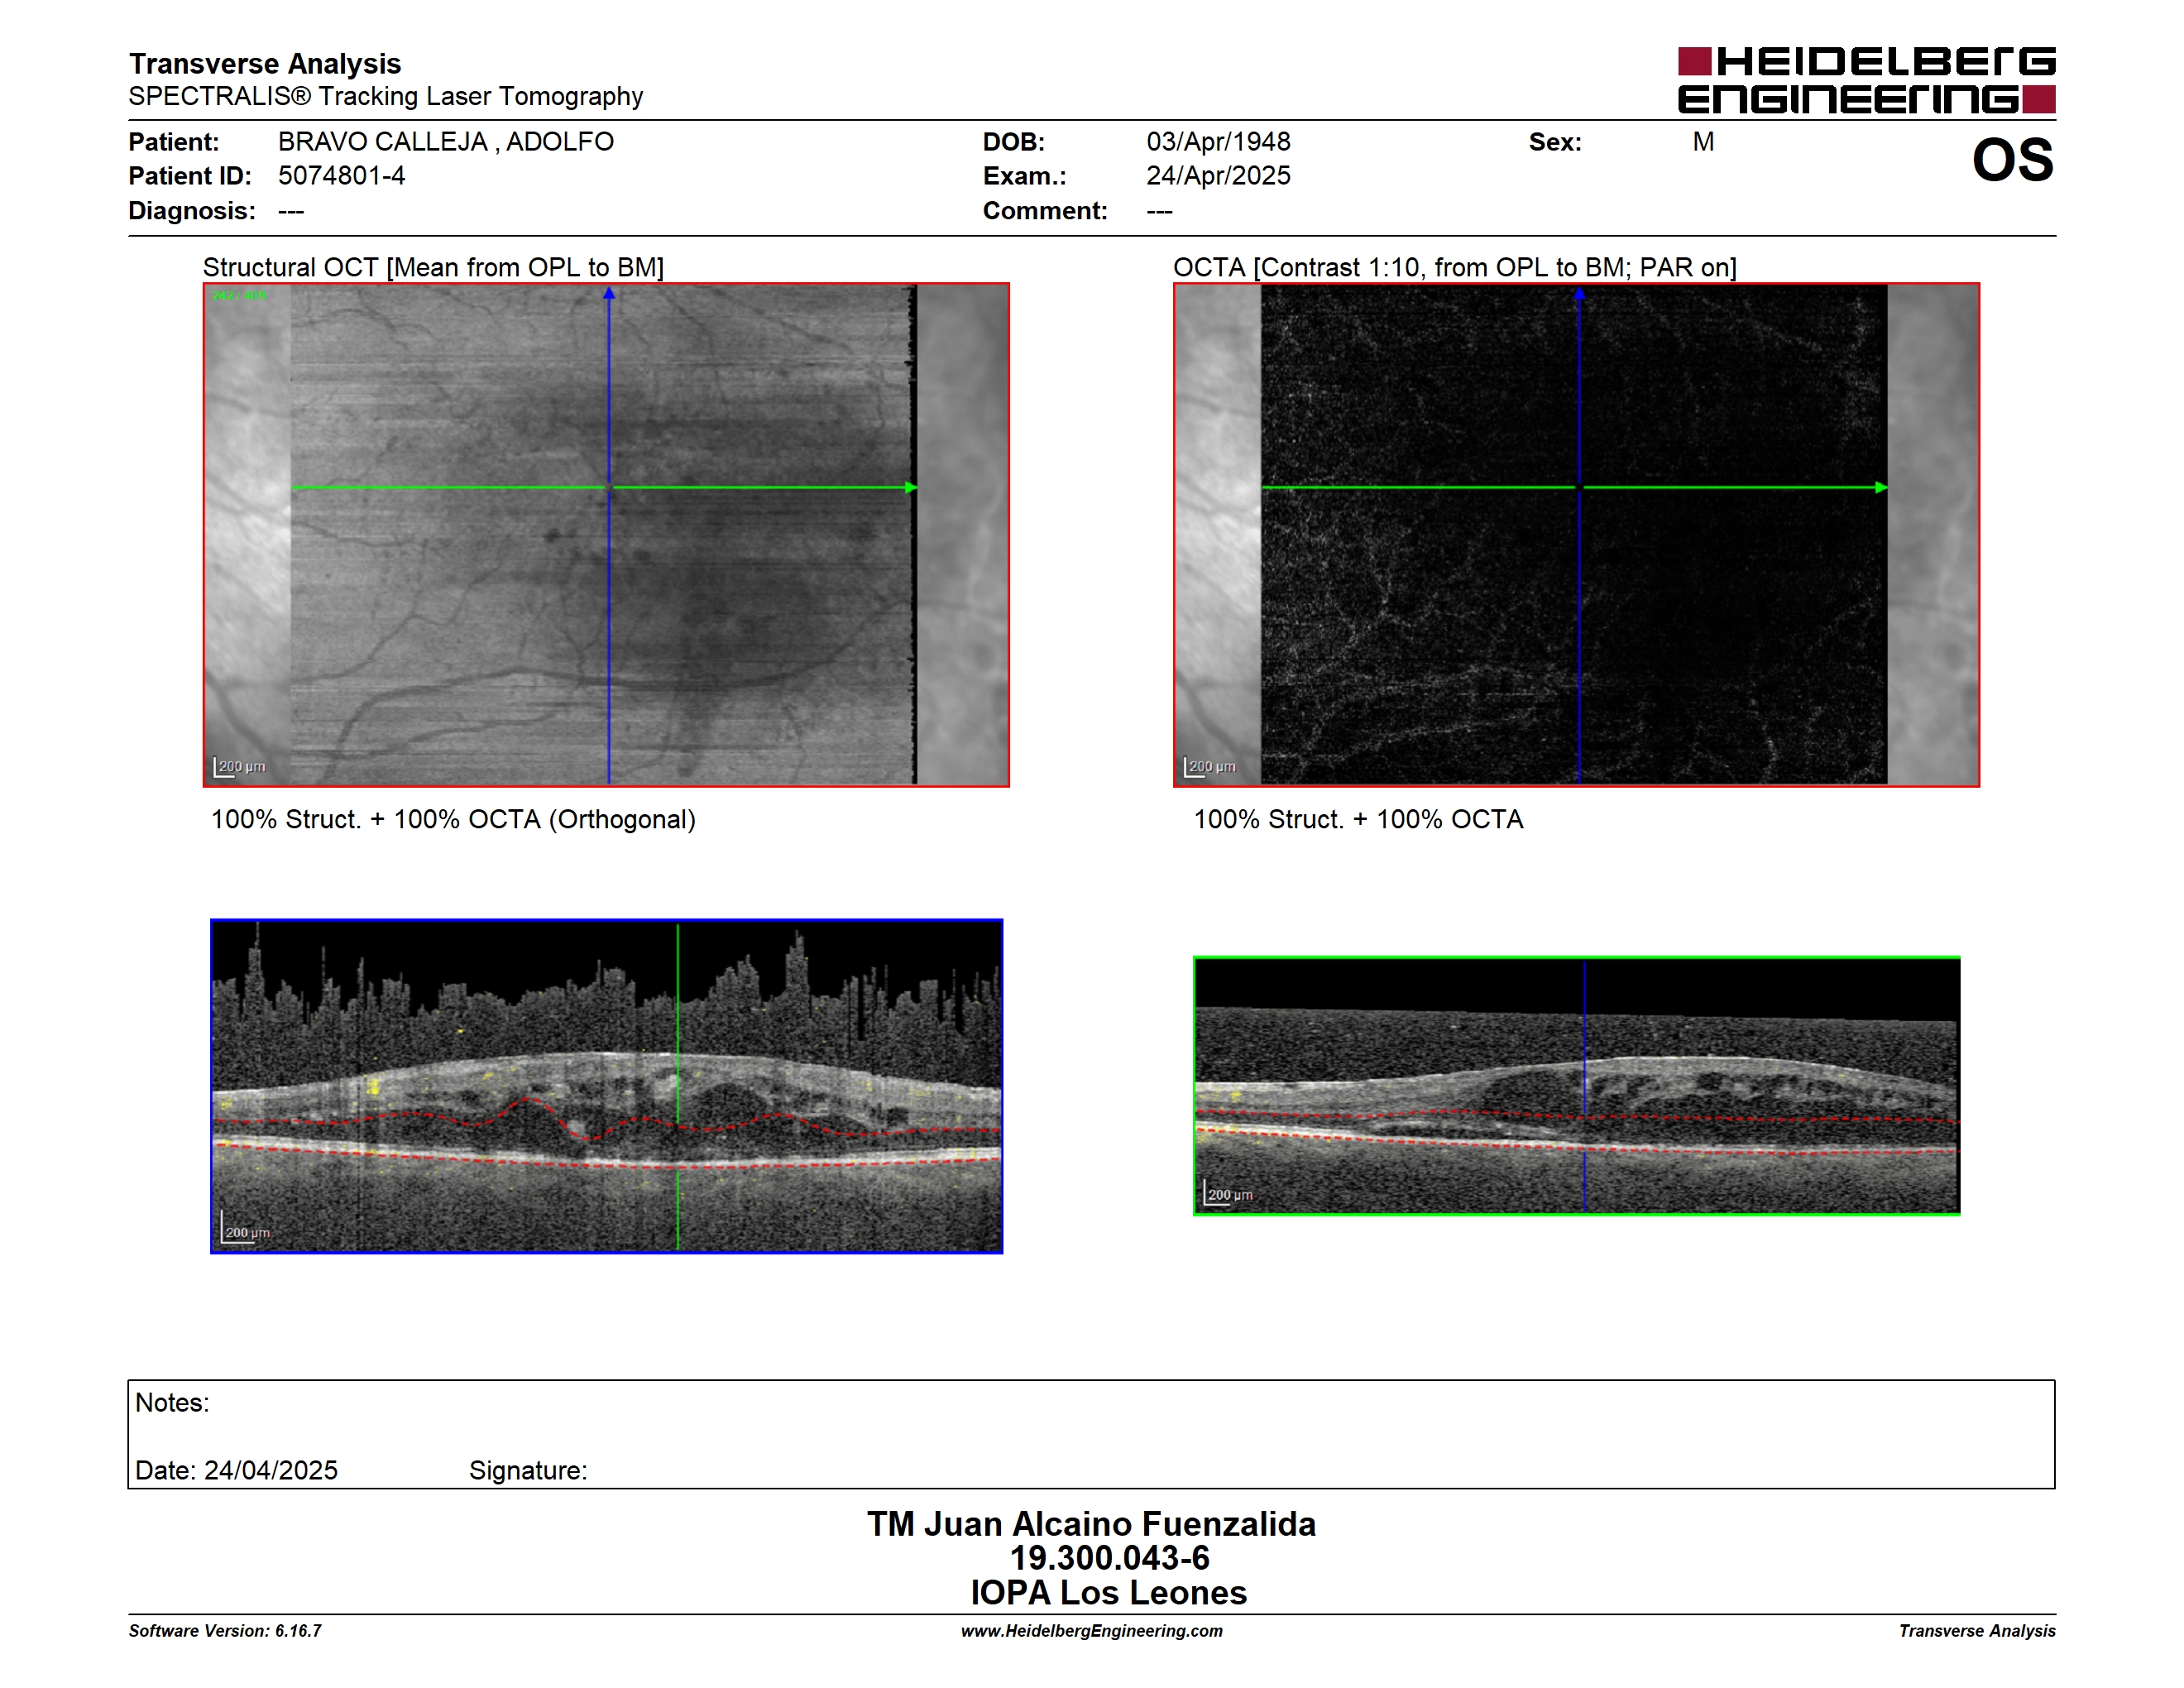Image resolution: width=2184 pixels, height=1688 pixels.
Task: Click inside the Notes box
Action: coord(1091,1434)
